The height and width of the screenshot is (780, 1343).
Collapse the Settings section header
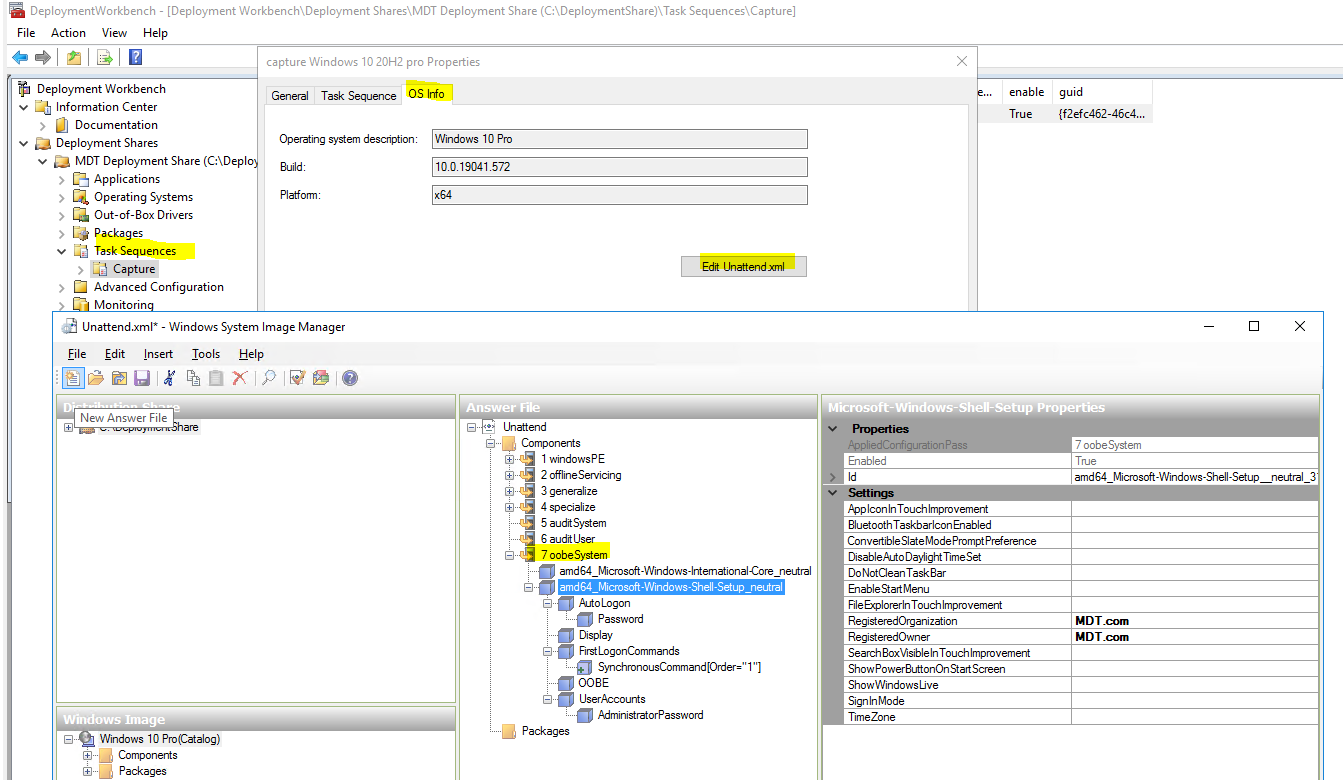834,493
